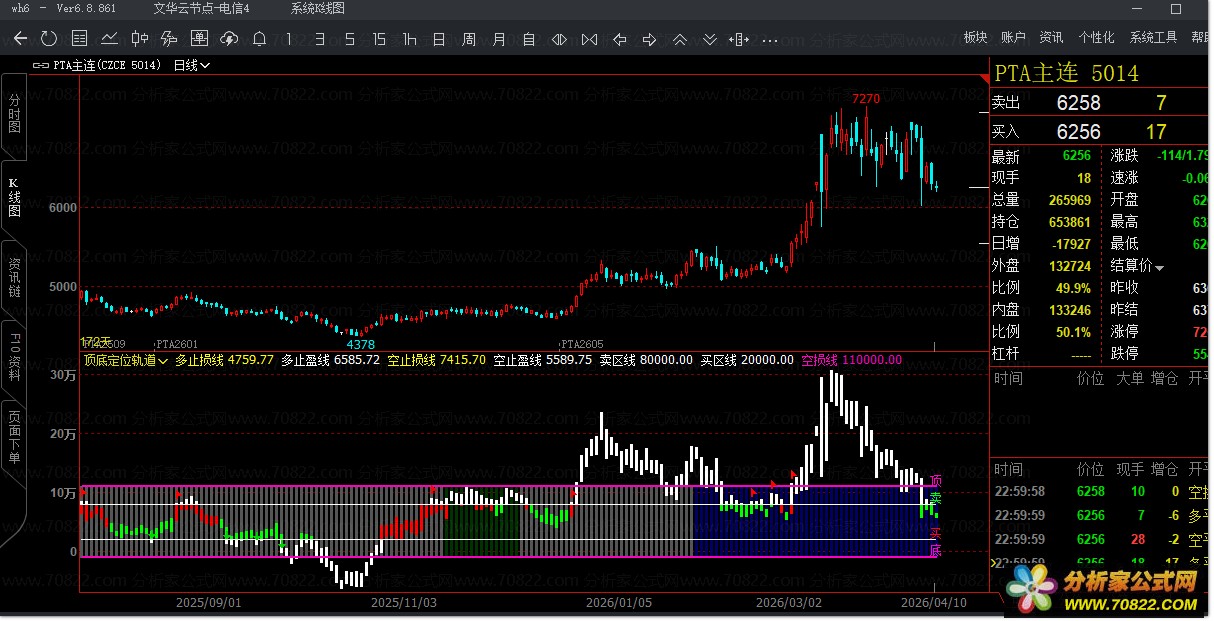The width and height of the screenshot is (1214, 621).
Task: Click the refresh icon in the toolbar
Action: coord(49,40)
